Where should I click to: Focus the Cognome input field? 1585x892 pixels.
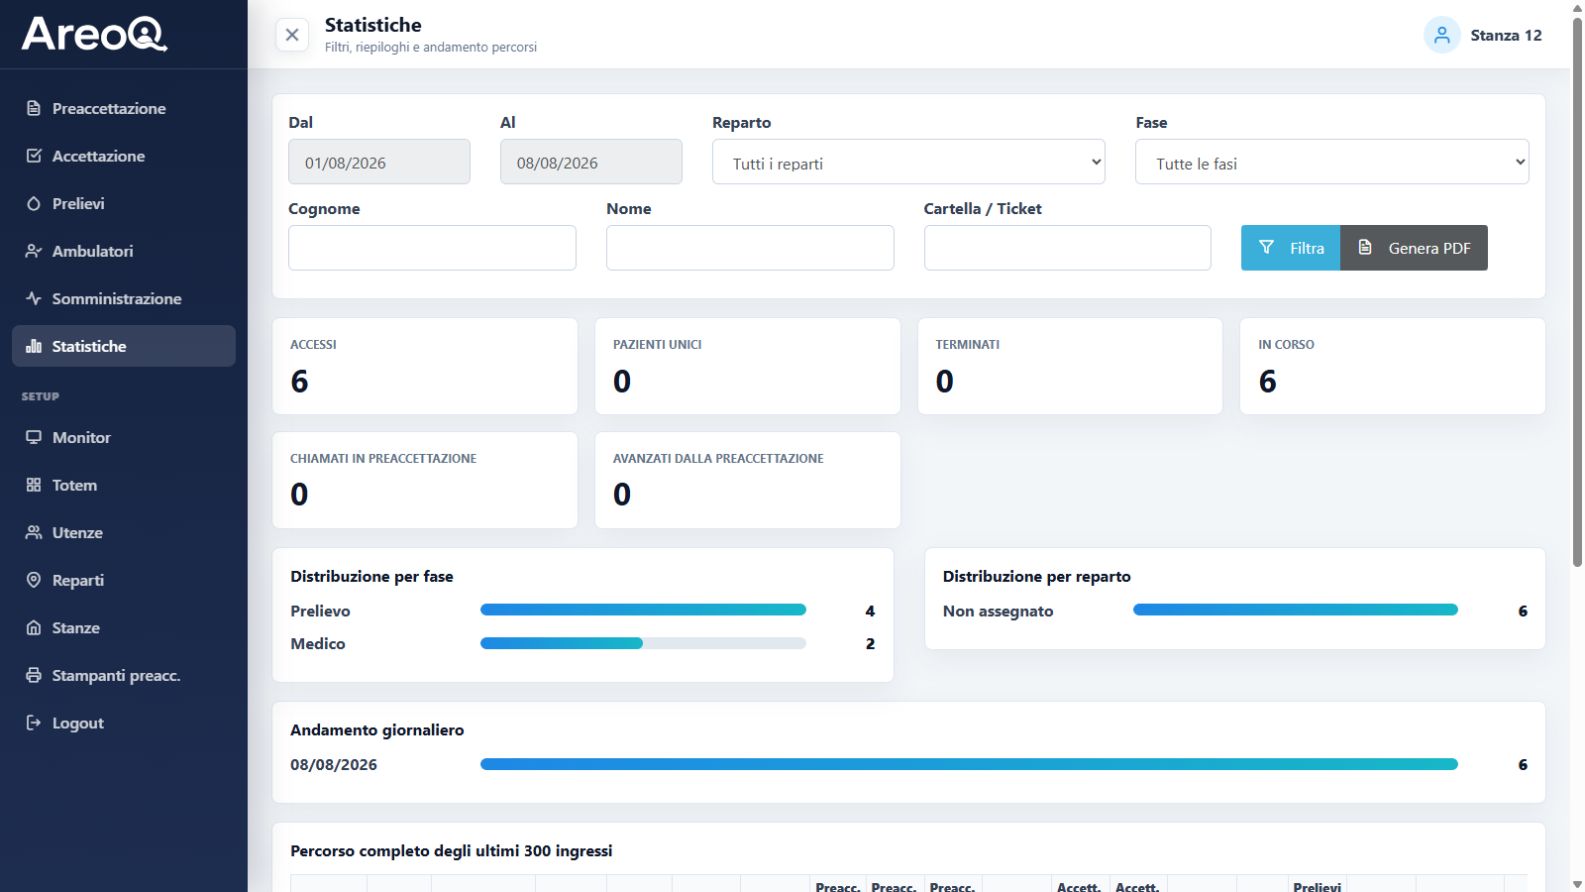point(432,248)
